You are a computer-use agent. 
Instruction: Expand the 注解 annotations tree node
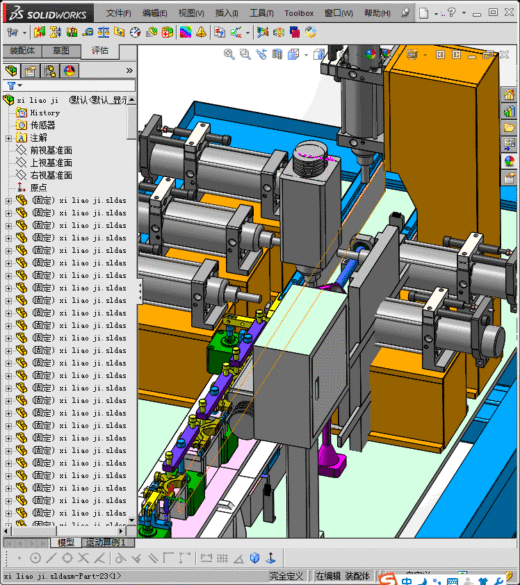coord(9,138)
